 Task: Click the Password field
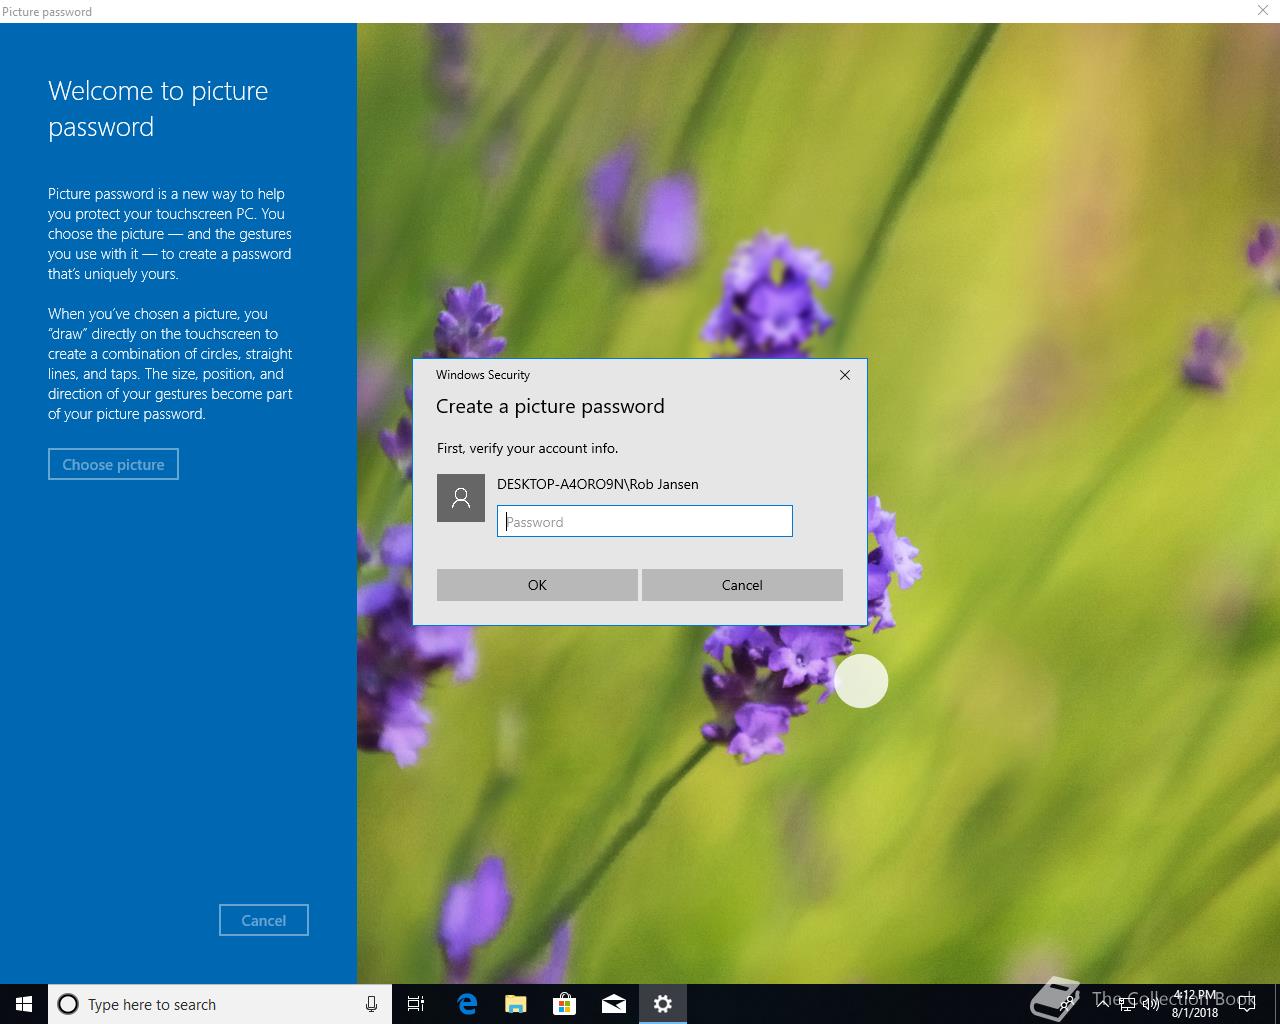point(645,521)
